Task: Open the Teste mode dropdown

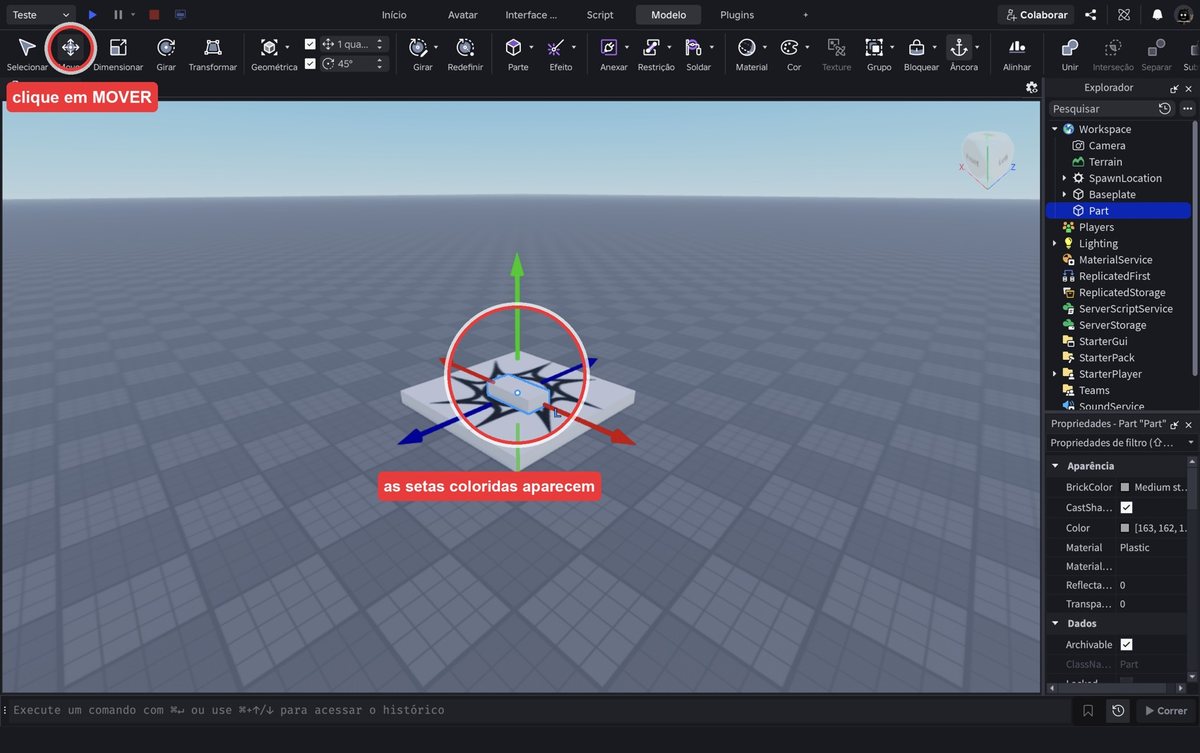Action: point(40,15)
